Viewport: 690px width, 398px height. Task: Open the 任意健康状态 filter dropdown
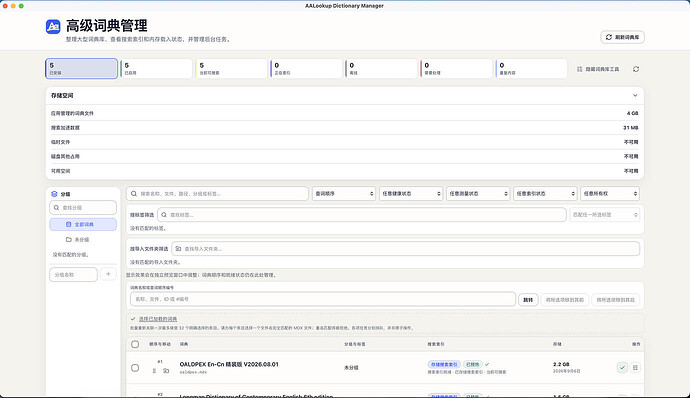pos(411,194)
